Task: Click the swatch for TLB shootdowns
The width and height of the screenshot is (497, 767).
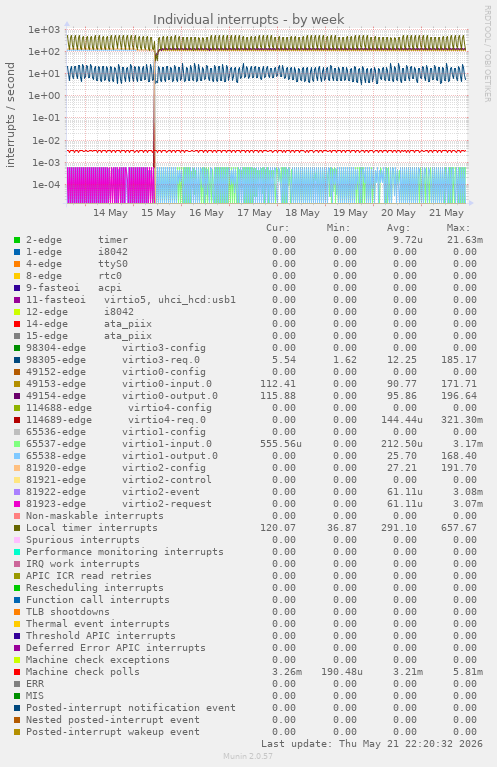Action: (x=17, y=611)
